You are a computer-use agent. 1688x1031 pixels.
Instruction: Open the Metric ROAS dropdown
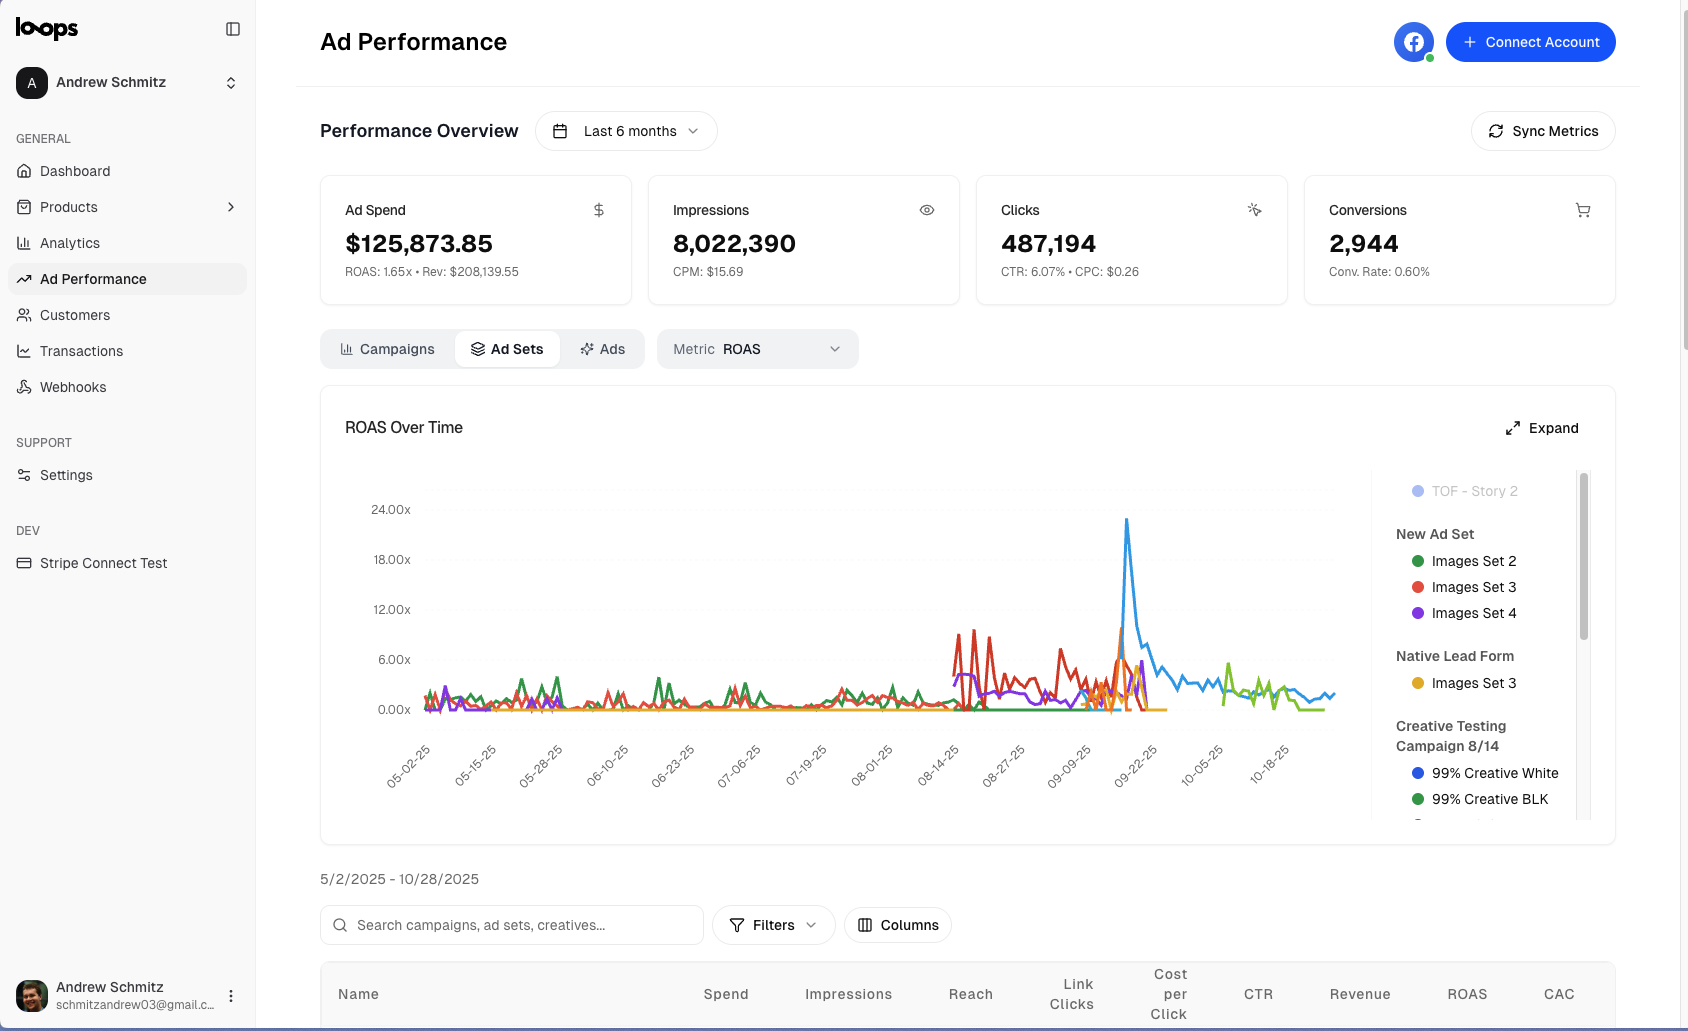[x=757, y=349]
